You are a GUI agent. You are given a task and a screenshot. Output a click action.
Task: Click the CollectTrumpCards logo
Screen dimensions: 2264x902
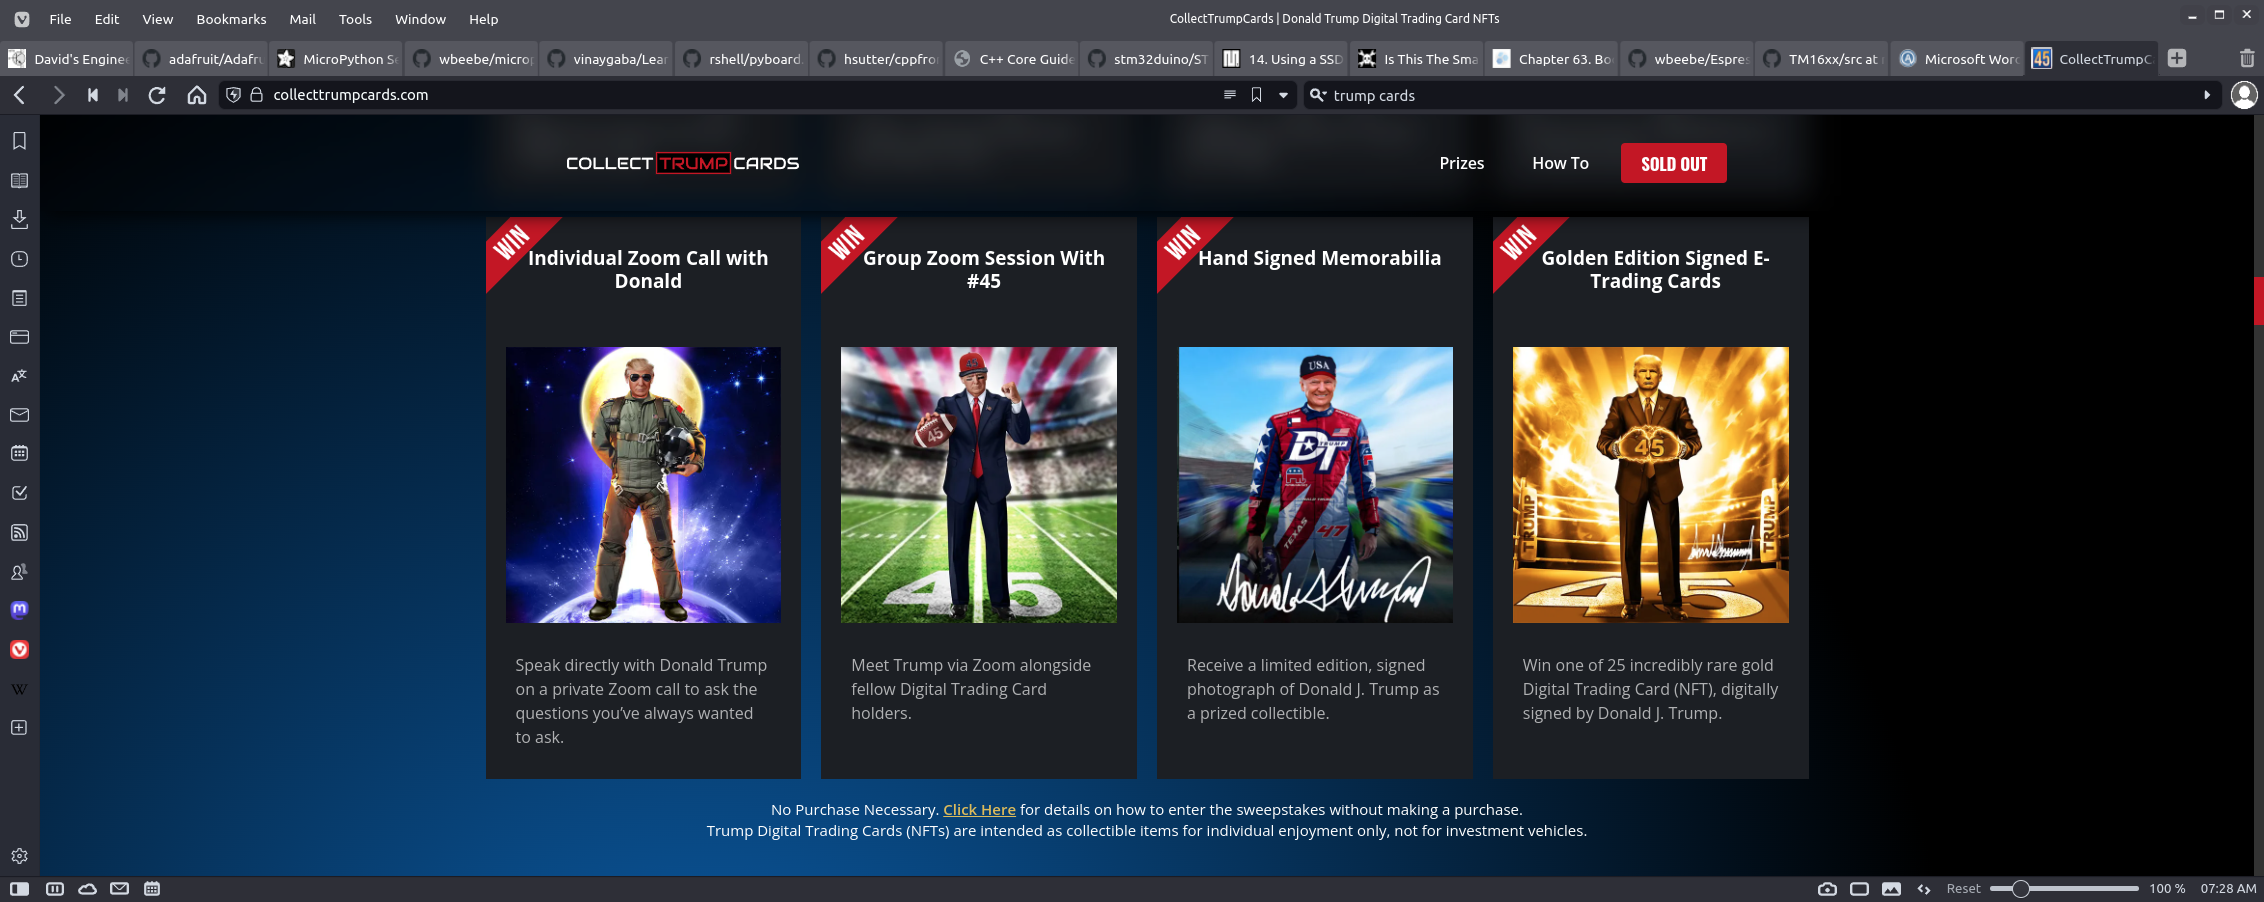point(682,163)
